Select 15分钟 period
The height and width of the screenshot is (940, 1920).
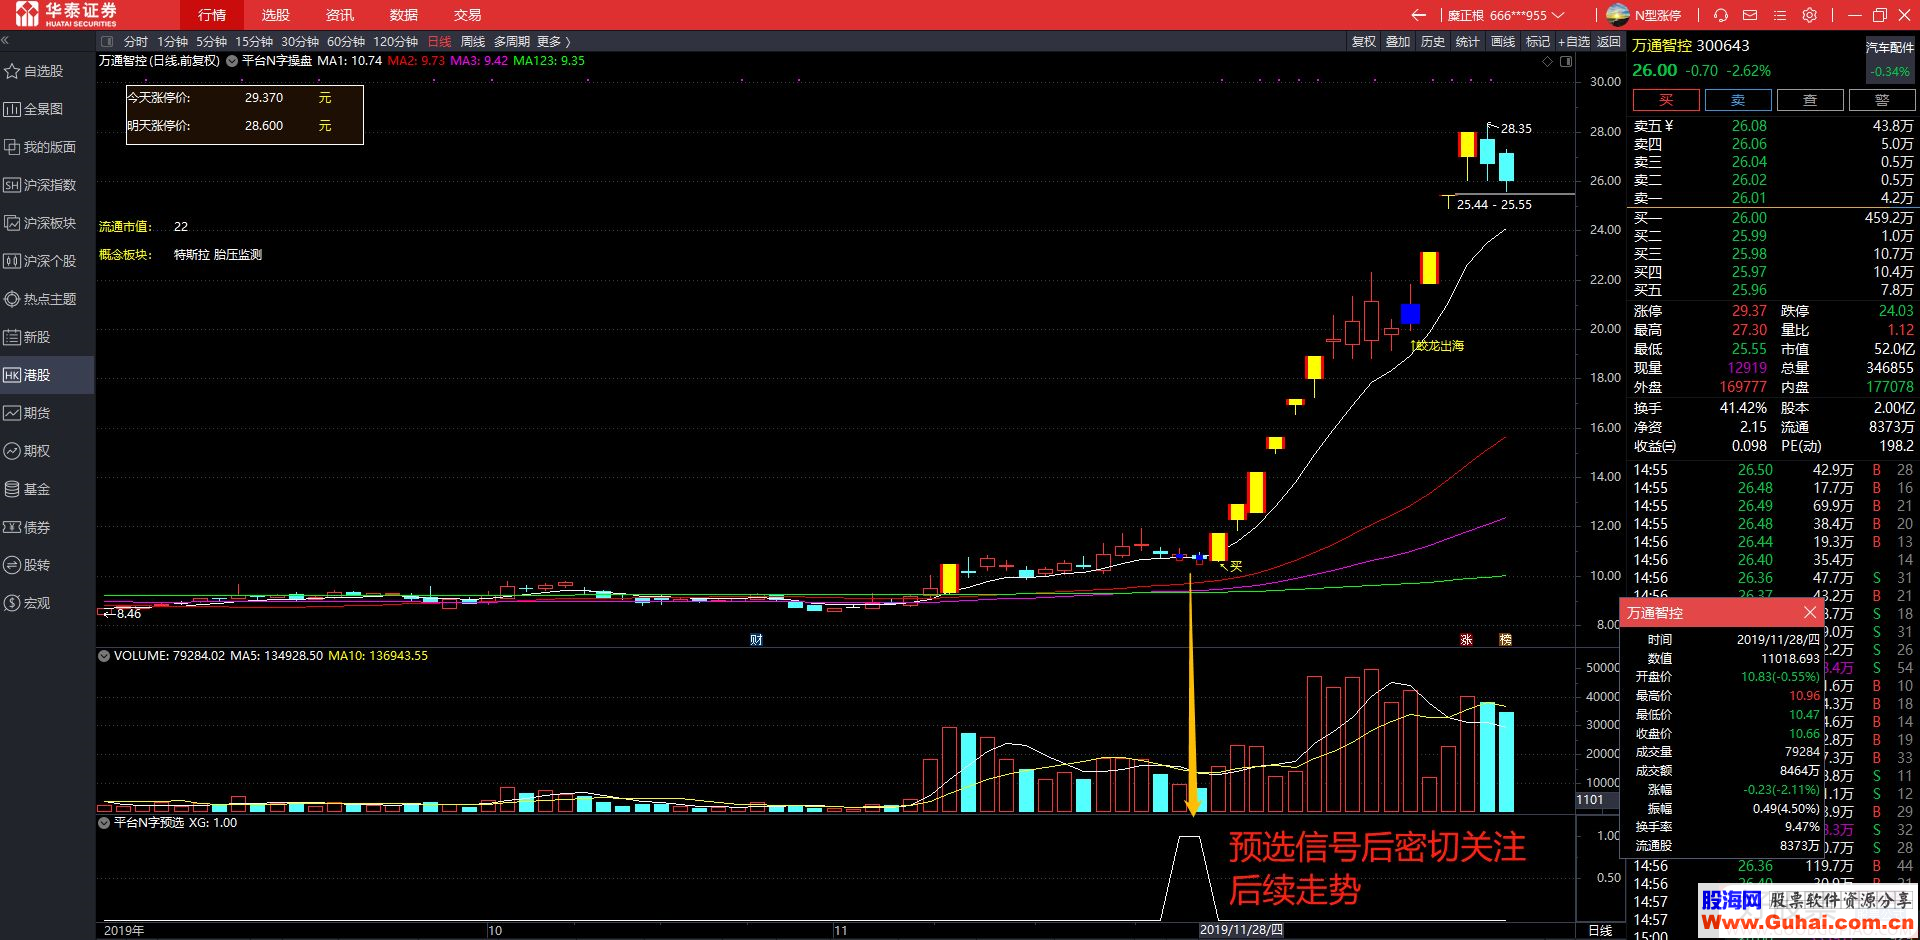254,42
